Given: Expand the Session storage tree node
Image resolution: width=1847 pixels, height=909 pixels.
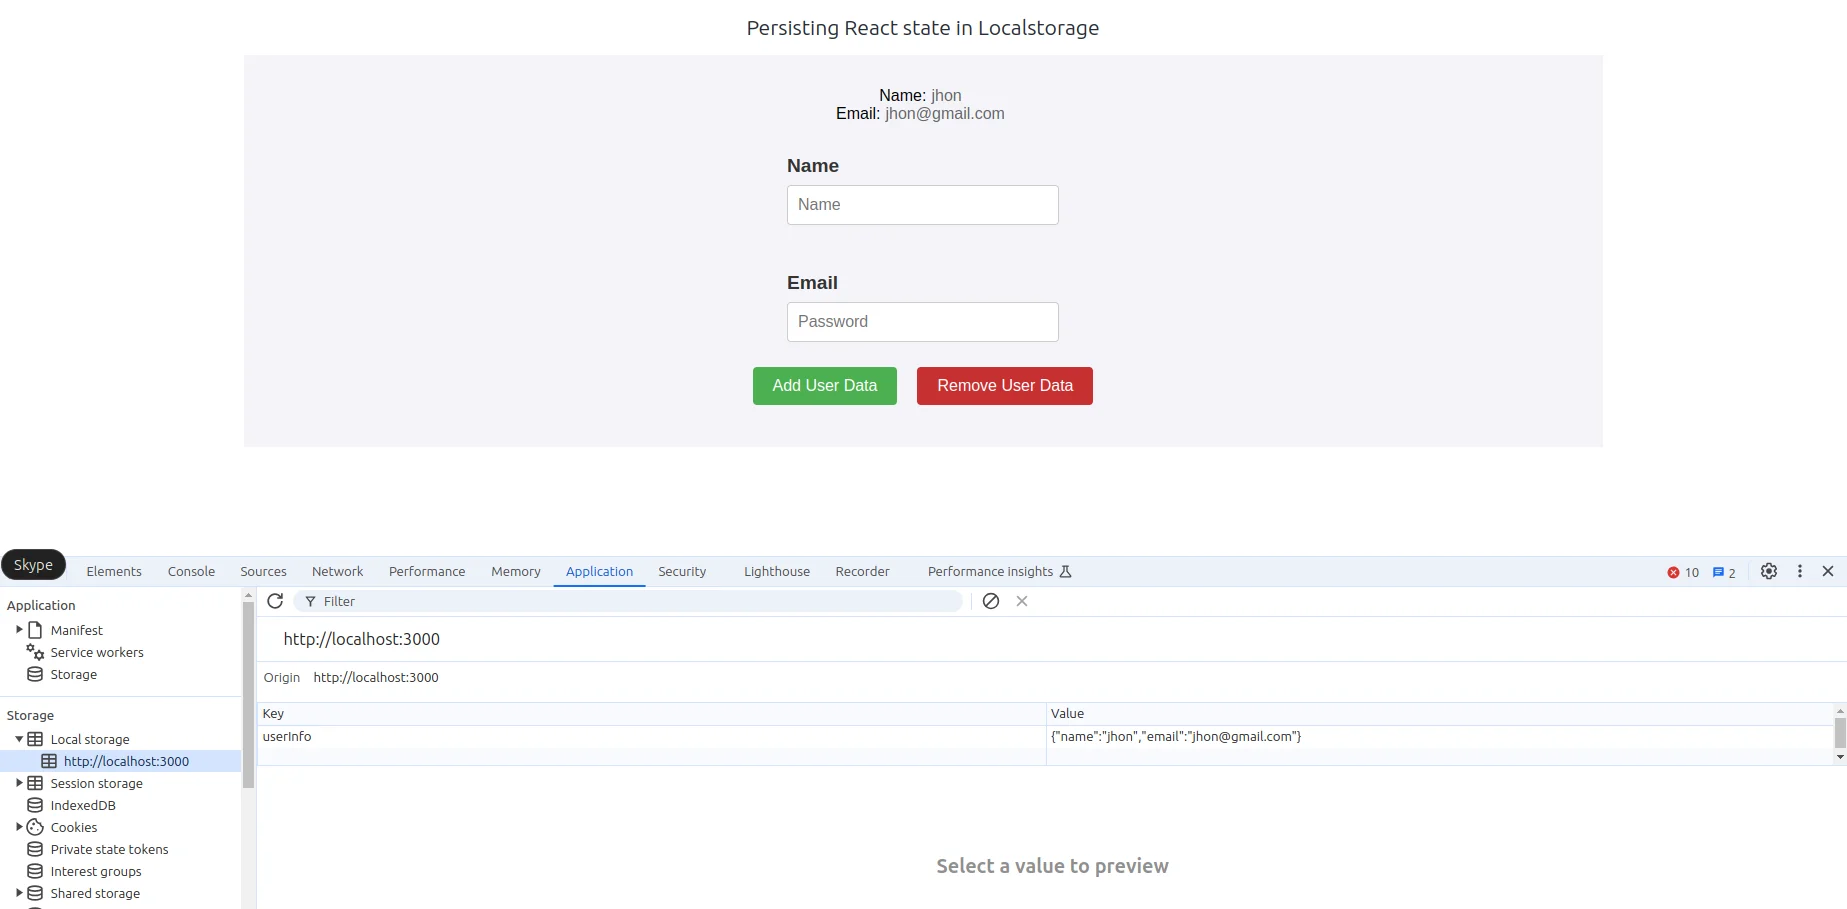Looking at the screenshot, I should coord(19,783).
